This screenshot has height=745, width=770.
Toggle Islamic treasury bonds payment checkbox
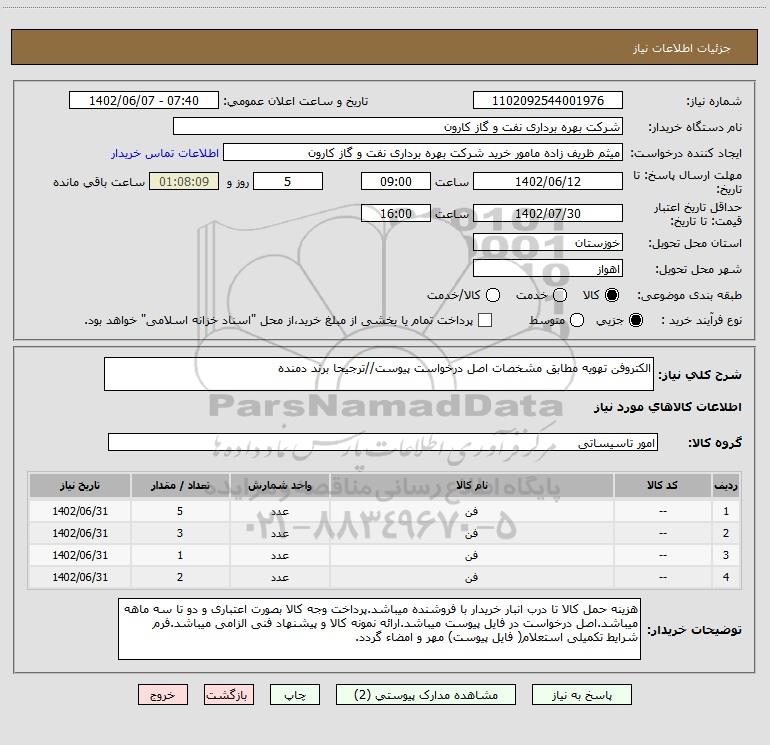coord(485,320)
